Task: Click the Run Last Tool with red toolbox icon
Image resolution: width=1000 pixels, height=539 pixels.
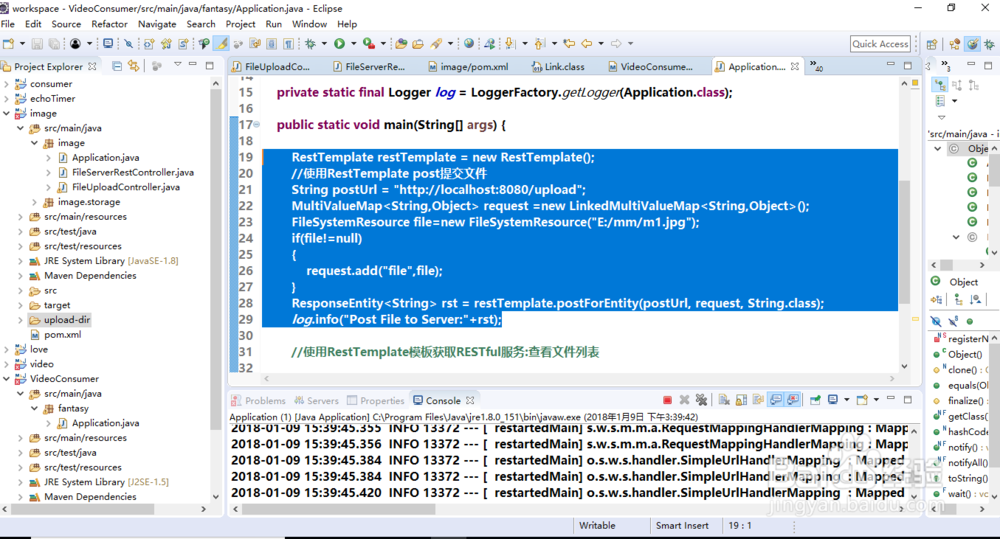Action: coord(369,43)
